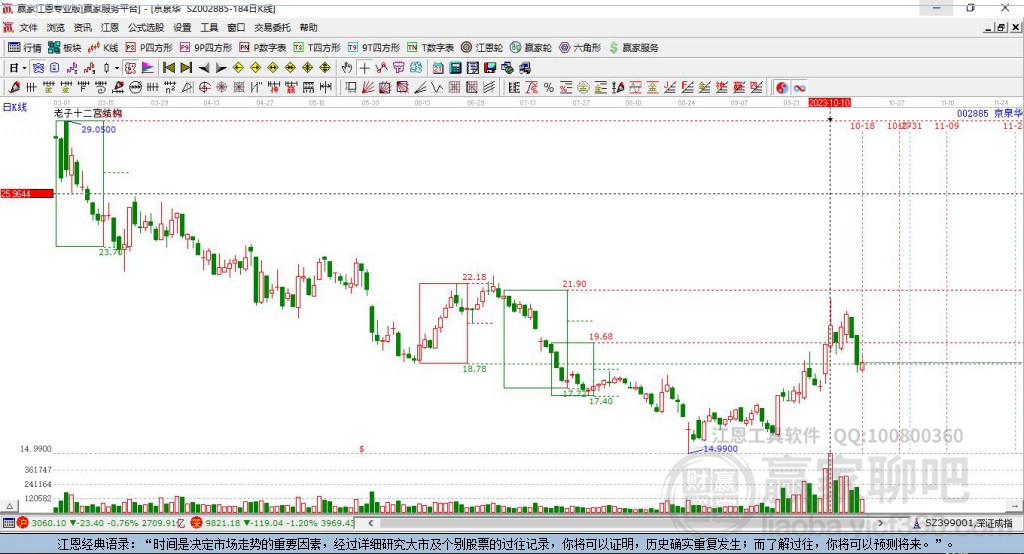The image size is (1024, 554).
Task: Expand the 日 period dropdown
Action: pyautogui.click(x=18, y=68)
